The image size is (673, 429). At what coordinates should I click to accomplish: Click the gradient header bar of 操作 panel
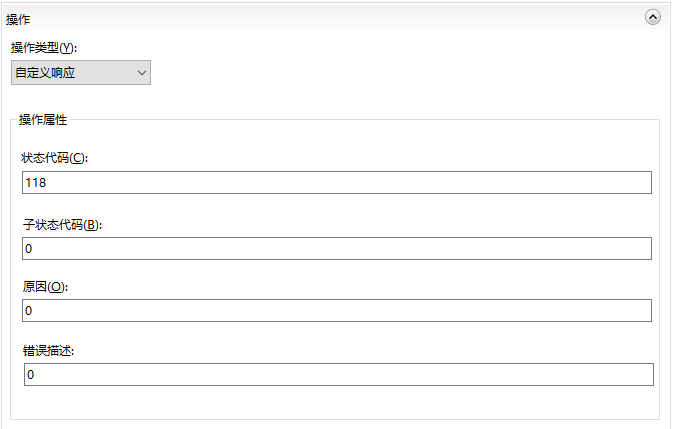[x=335, y=18]
